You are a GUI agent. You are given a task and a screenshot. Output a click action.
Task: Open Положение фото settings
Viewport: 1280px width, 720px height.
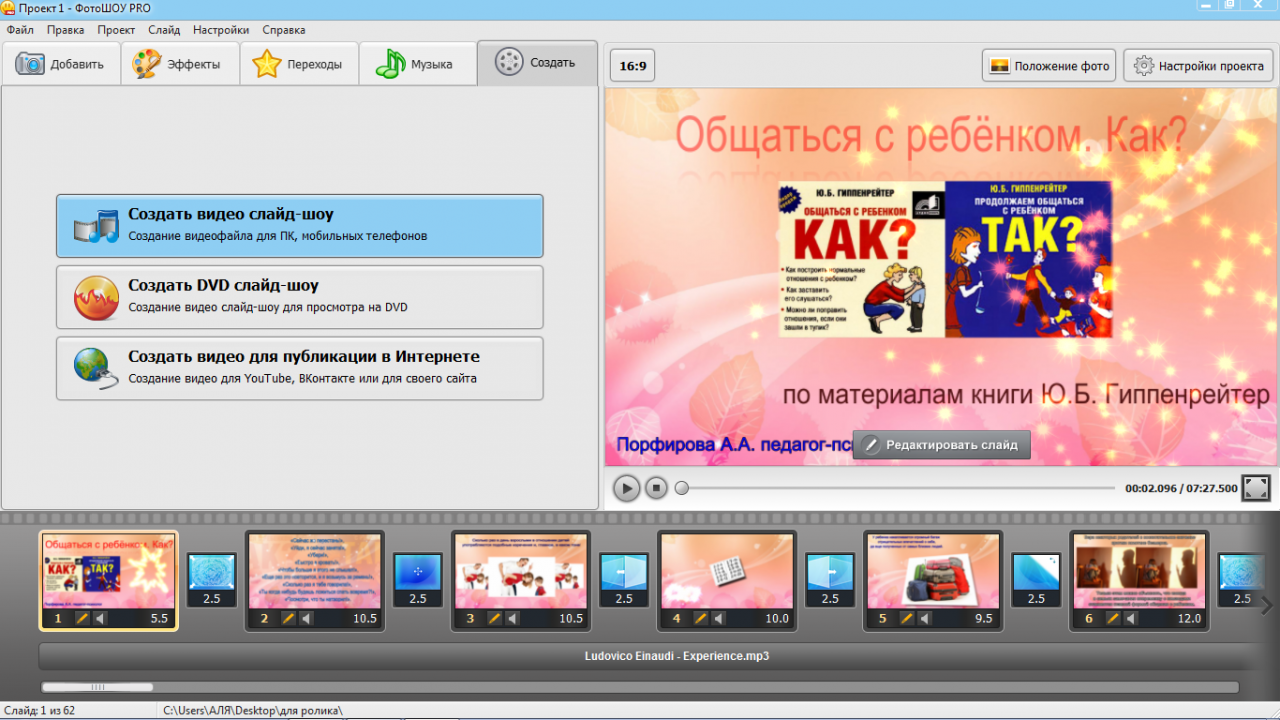[1049, 66]
